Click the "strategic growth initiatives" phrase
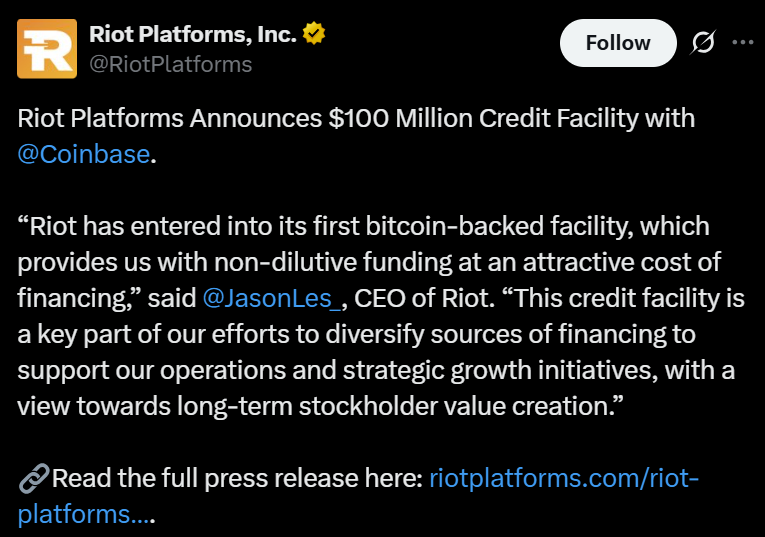 (491, 369)
